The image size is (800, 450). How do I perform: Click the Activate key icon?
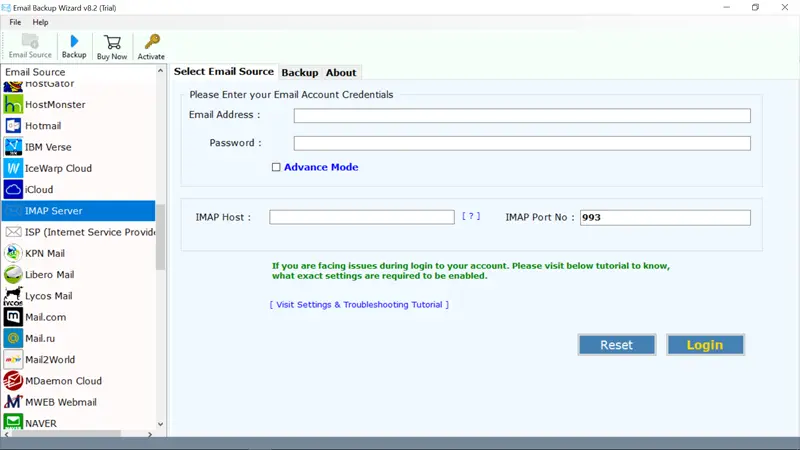point(152,42)
